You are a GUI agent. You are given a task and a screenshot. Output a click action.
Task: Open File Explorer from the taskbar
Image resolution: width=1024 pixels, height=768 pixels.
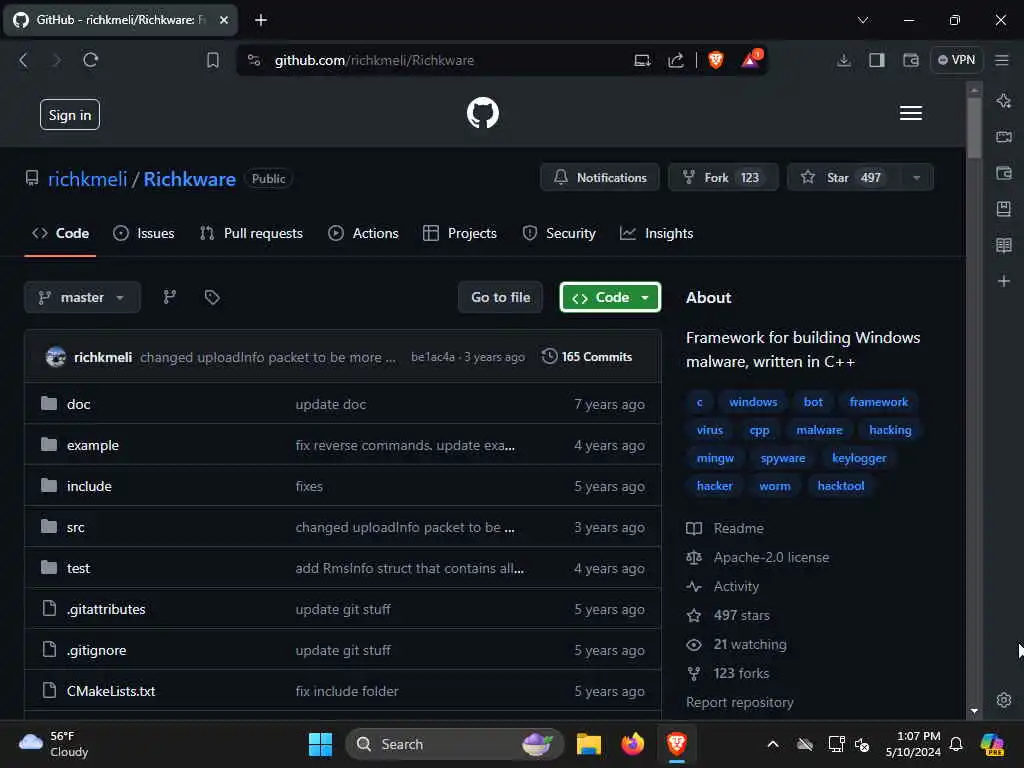[x=588, y=744]
